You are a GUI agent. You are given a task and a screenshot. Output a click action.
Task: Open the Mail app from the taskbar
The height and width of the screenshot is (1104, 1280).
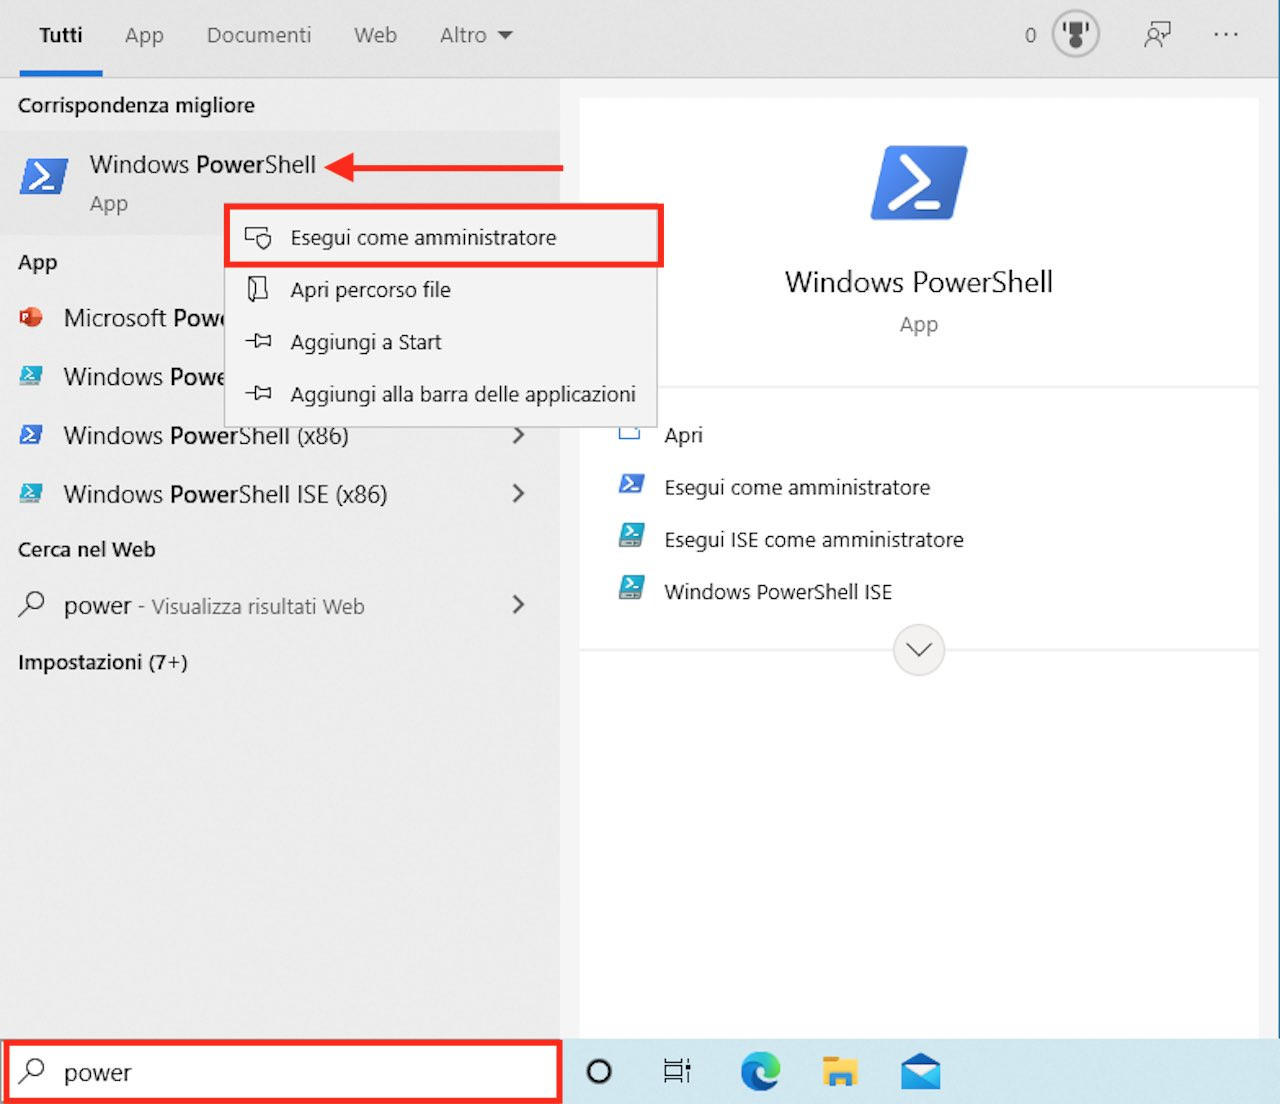coord(920,1072)
